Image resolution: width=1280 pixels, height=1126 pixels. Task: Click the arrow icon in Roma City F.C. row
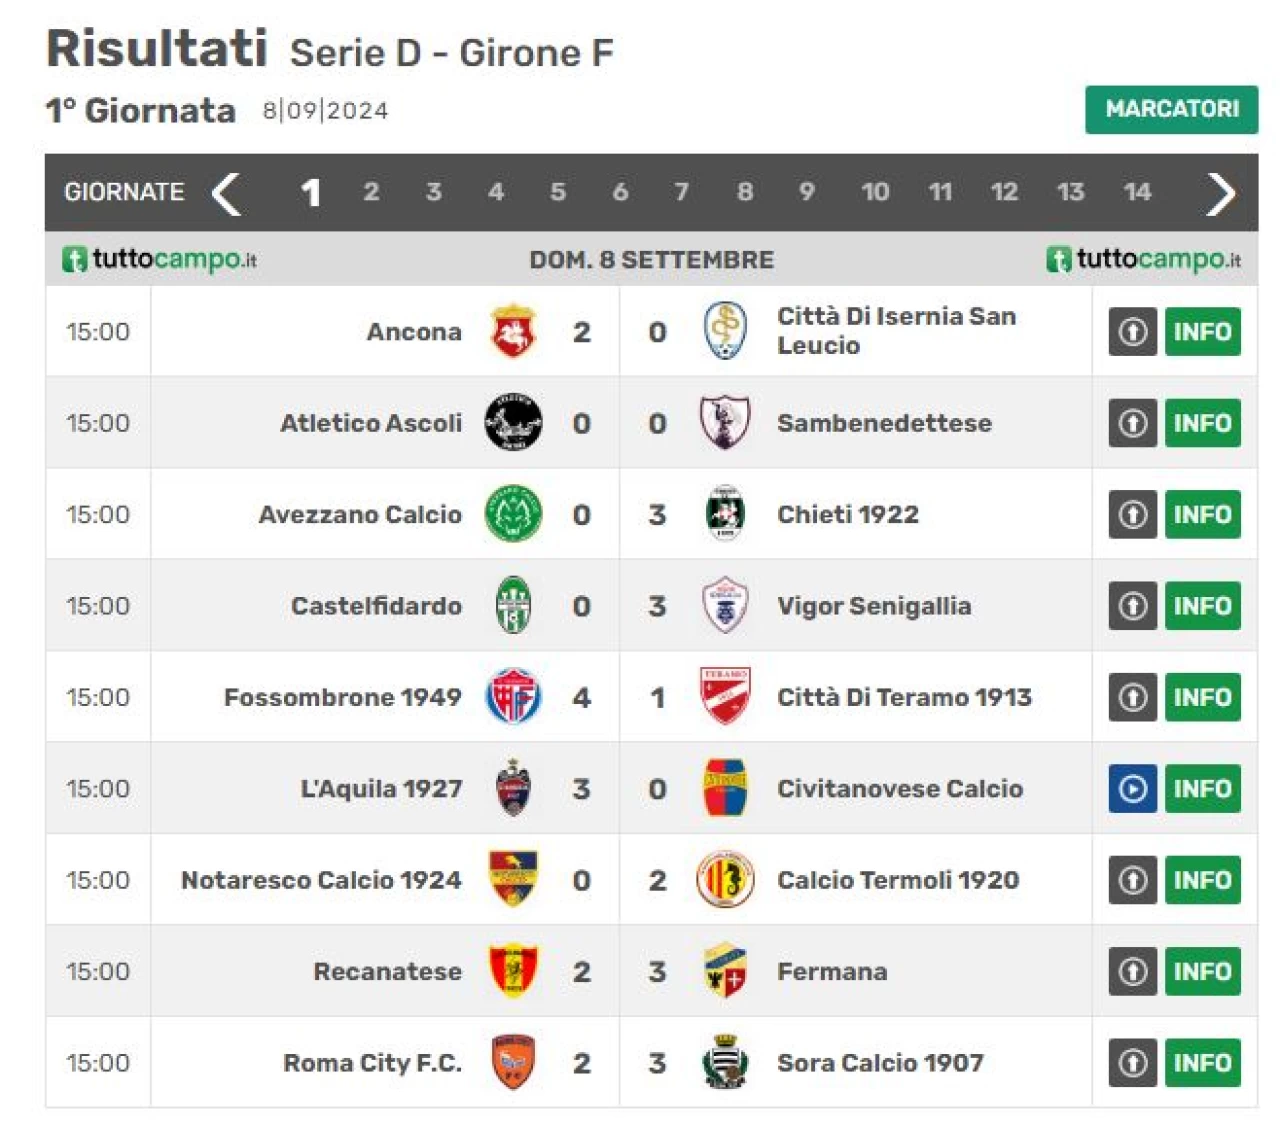(1132, 1063)
